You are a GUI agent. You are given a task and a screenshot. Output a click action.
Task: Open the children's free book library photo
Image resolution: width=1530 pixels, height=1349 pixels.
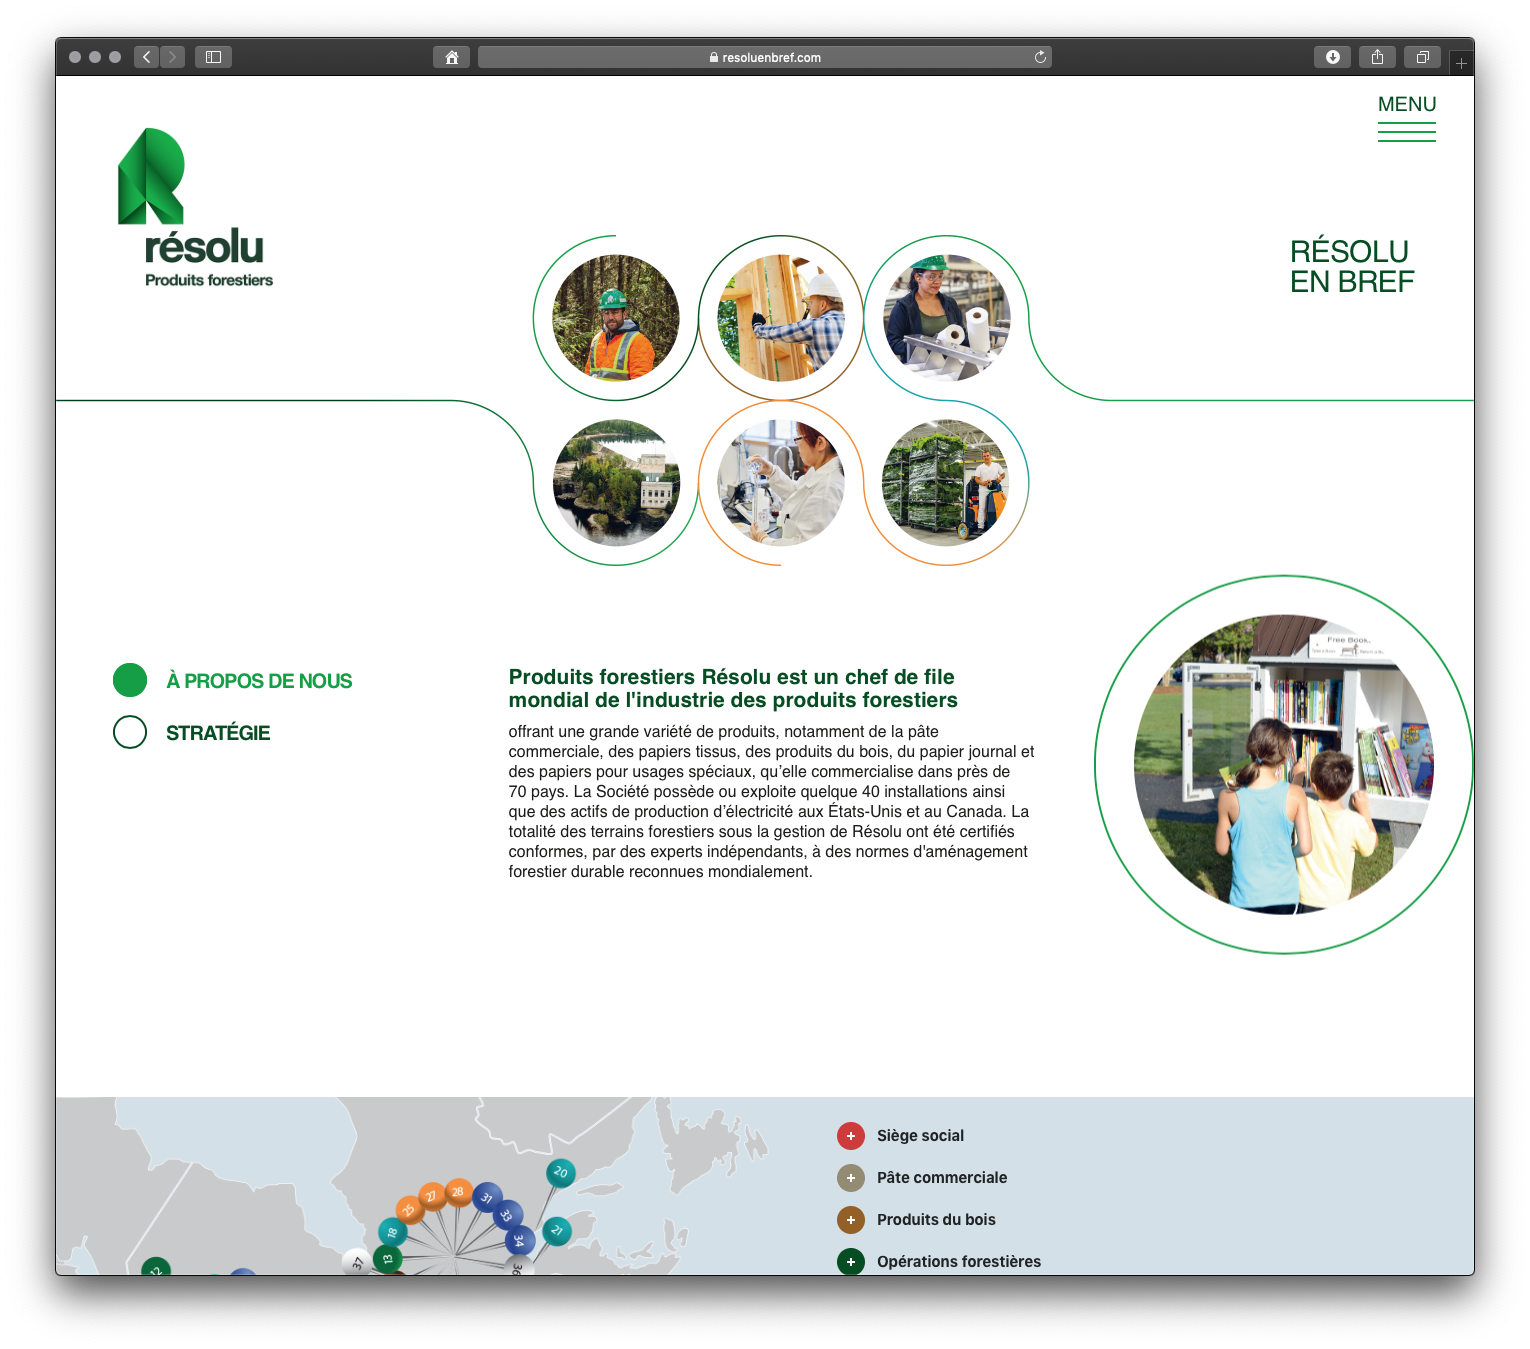1284,764
